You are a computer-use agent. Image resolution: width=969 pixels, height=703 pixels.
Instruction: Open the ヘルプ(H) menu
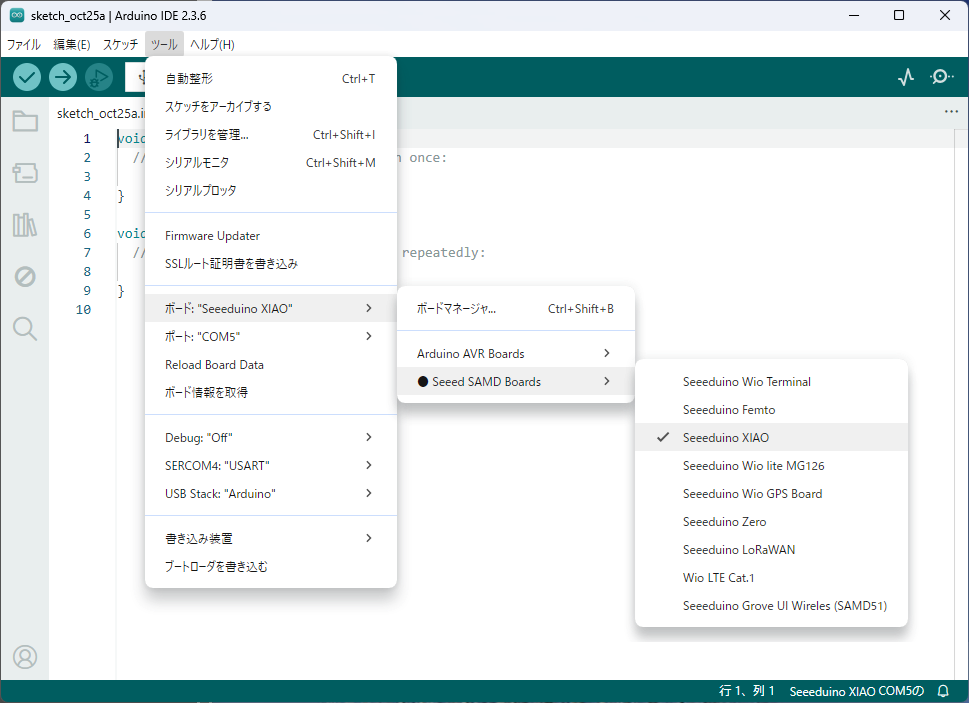pyautogui.click(x=212, y=44)
